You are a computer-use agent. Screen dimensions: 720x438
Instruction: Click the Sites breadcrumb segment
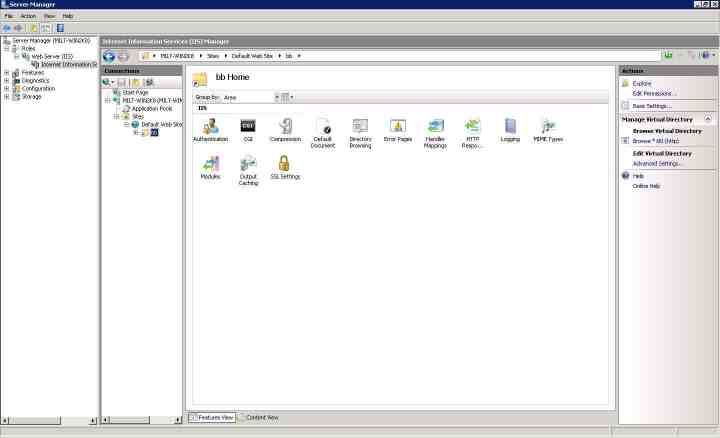point(213,56)
